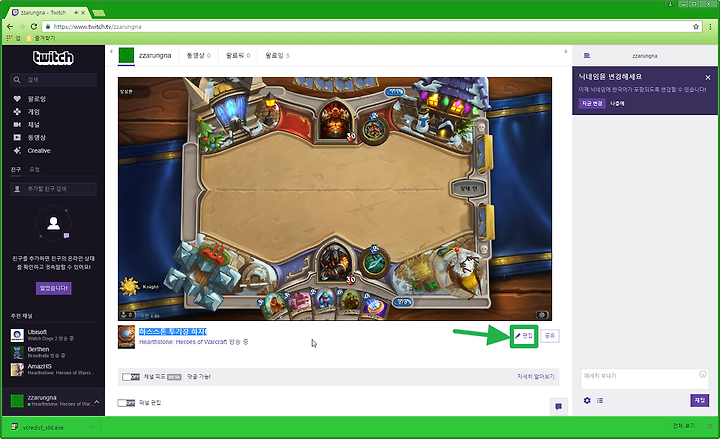Open the Berthen recommended channel avatar

17,353
